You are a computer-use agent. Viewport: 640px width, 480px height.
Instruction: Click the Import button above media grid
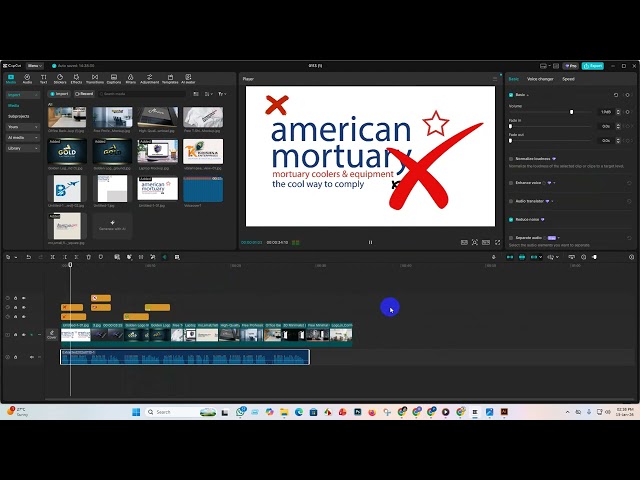(x=59, y=94)
